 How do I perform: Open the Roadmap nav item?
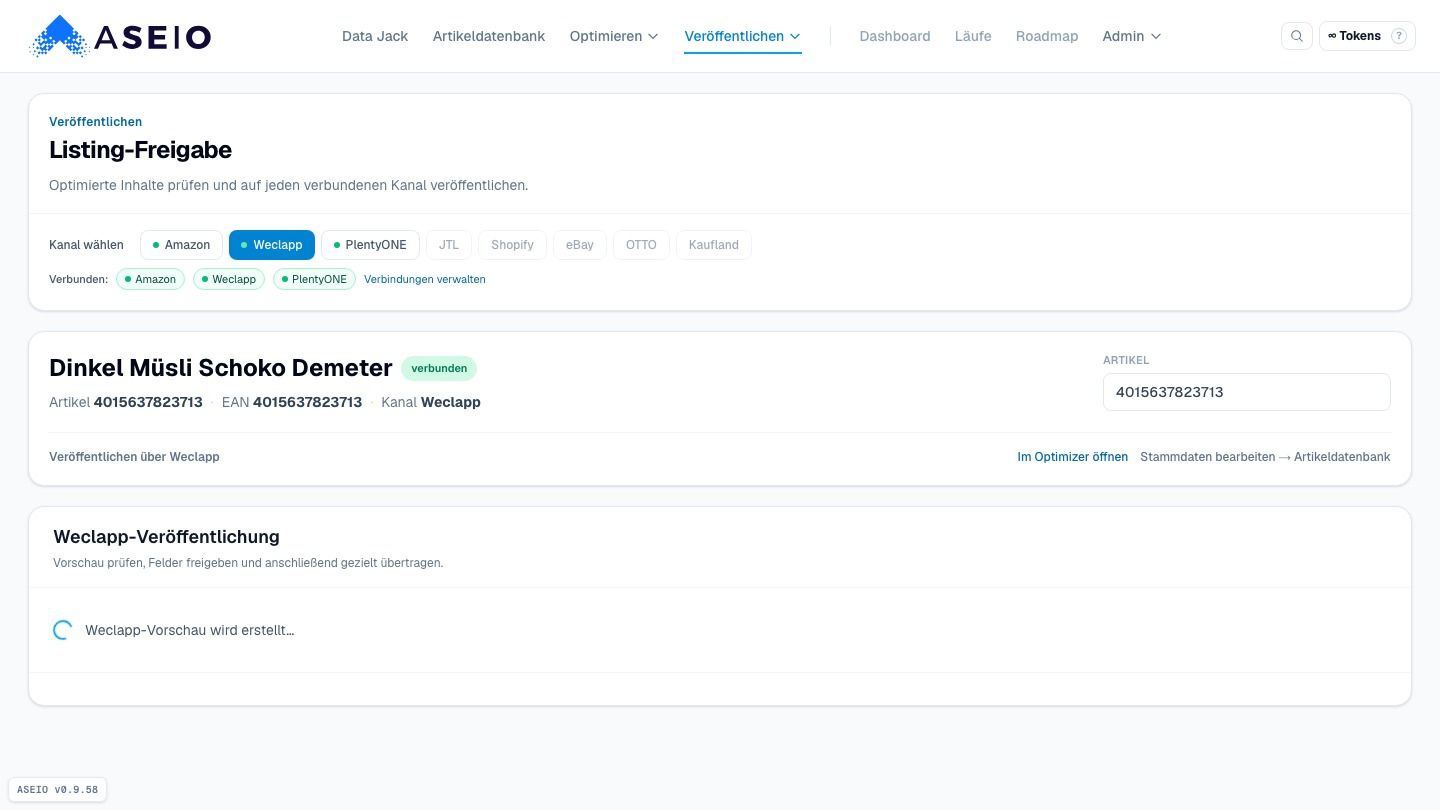[x=1047, y=36]
